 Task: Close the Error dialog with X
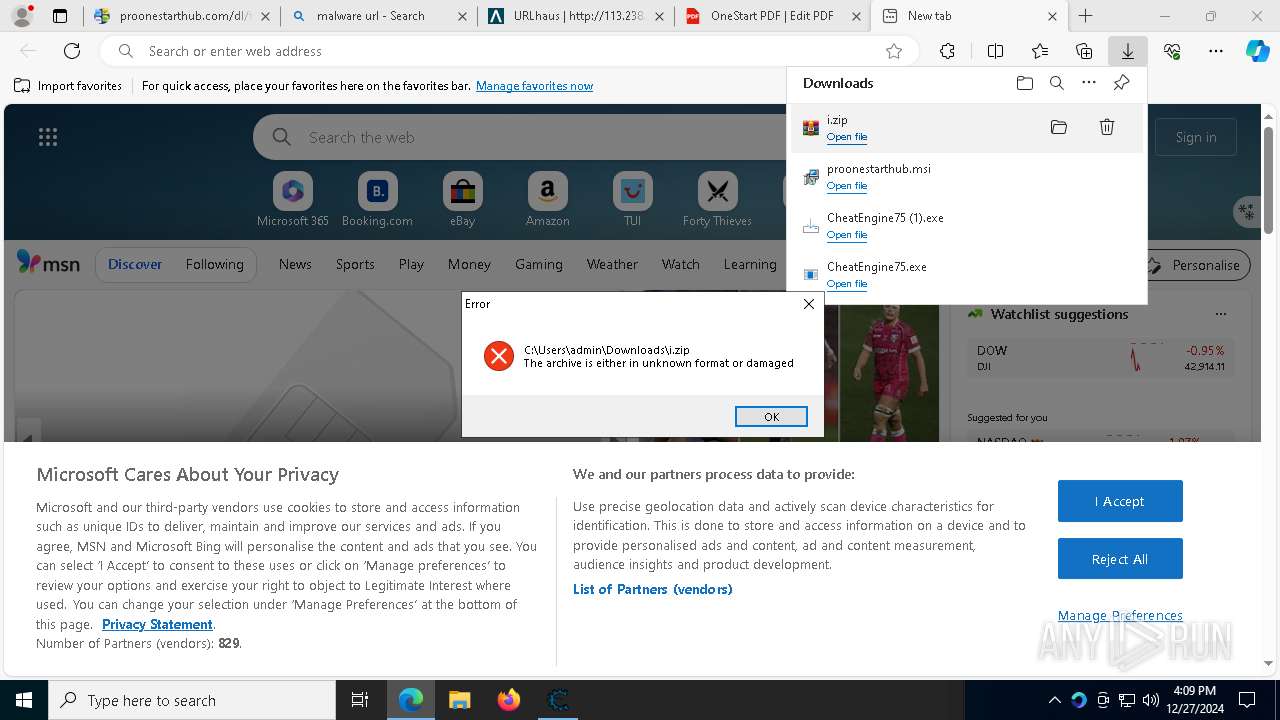(809, 304)
